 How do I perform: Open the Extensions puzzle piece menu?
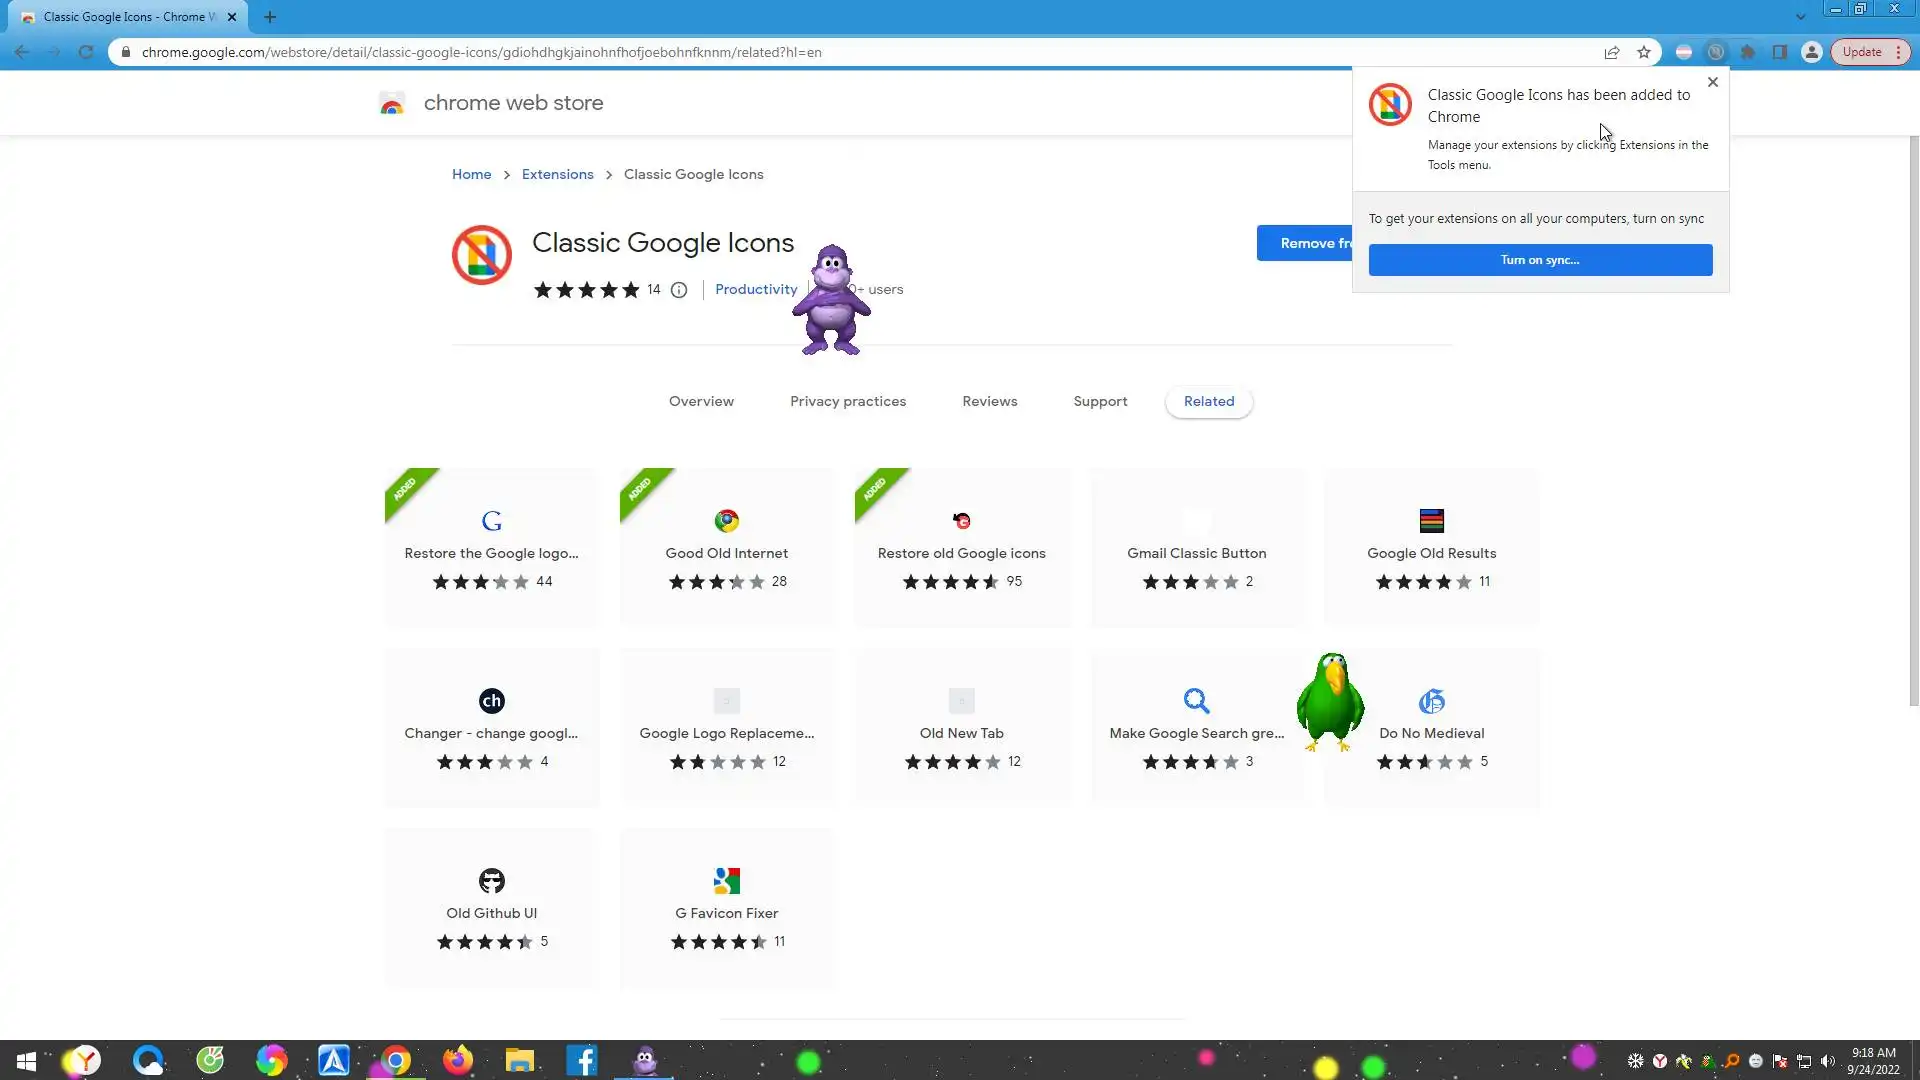click(x=1748, y=52)
